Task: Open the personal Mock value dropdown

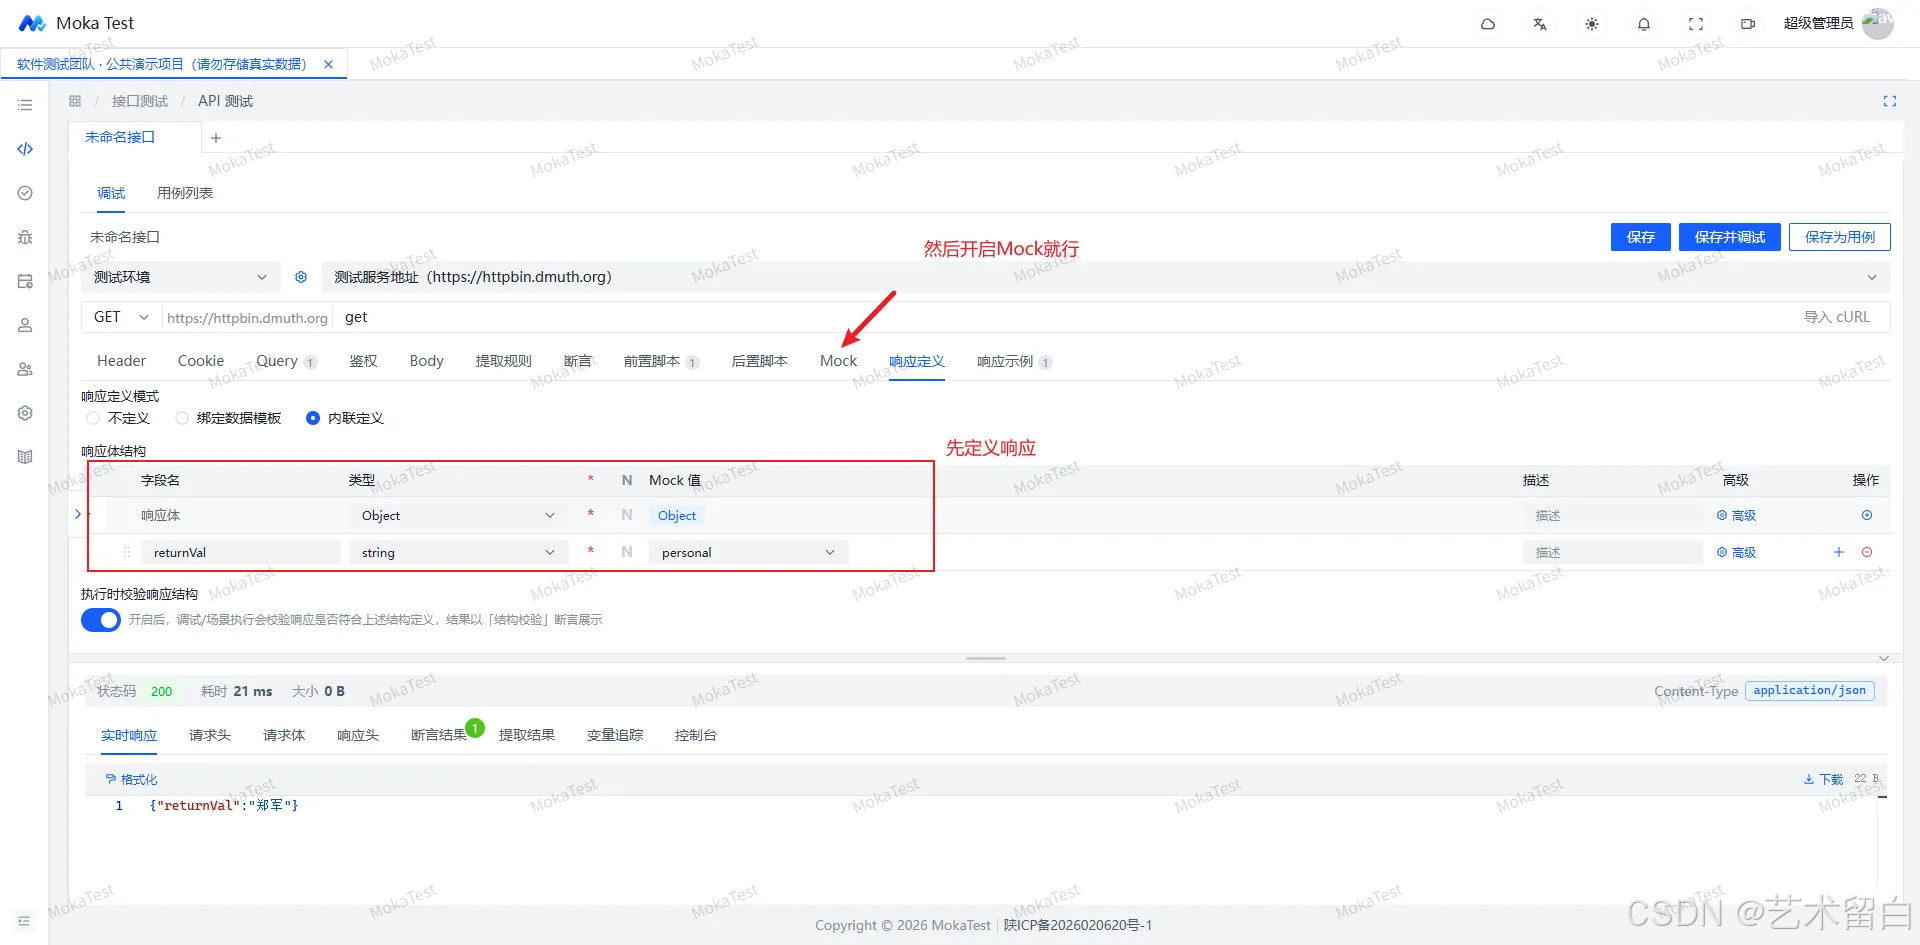Action: pyautogui.click(x=748, y=552)
